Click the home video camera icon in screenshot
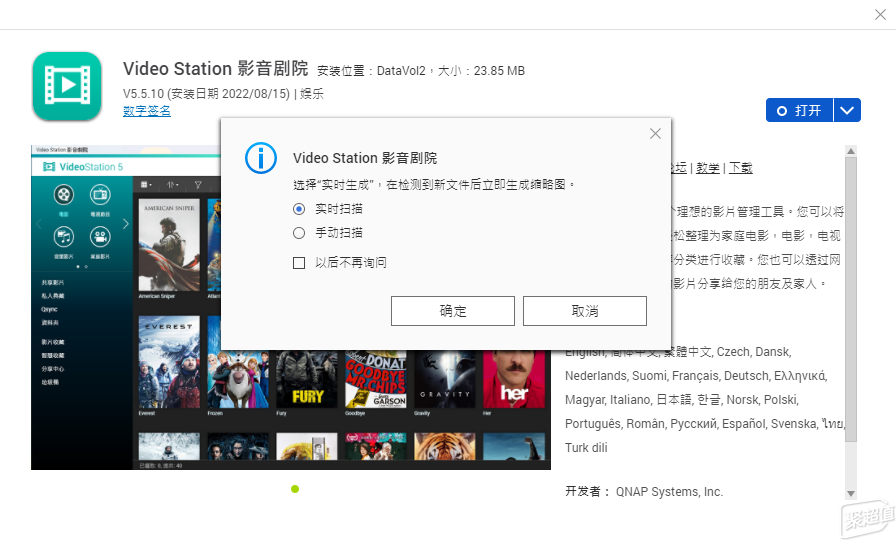 click(100, 237)
